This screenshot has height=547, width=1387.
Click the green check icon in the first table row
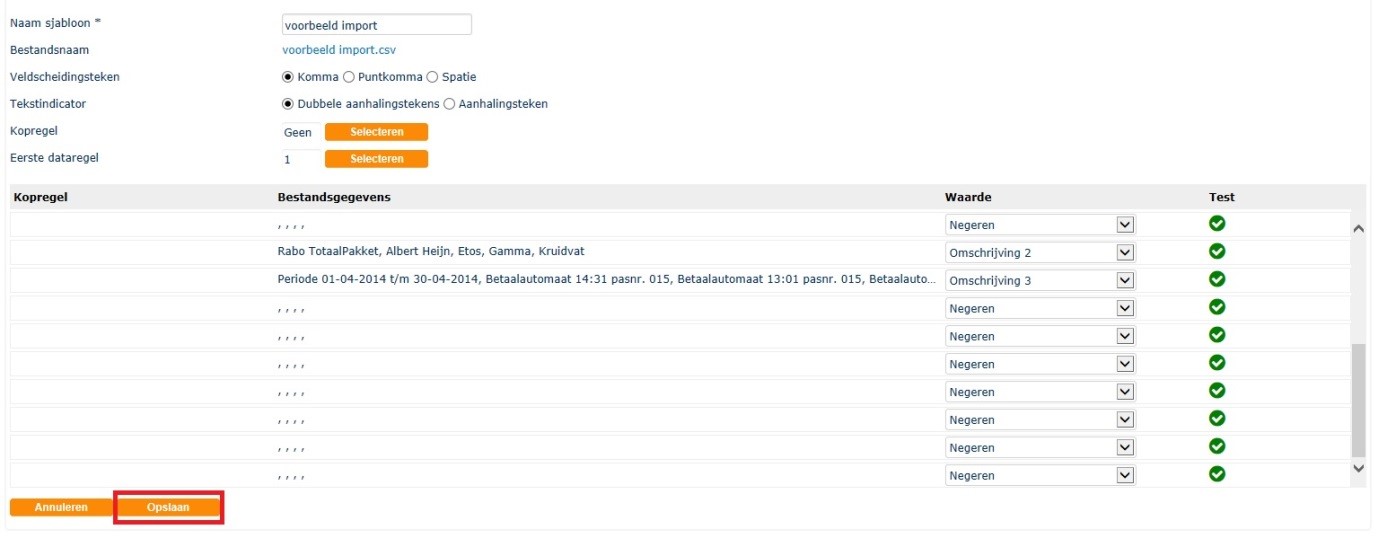pyautogui.click(x=1217, y=224)
